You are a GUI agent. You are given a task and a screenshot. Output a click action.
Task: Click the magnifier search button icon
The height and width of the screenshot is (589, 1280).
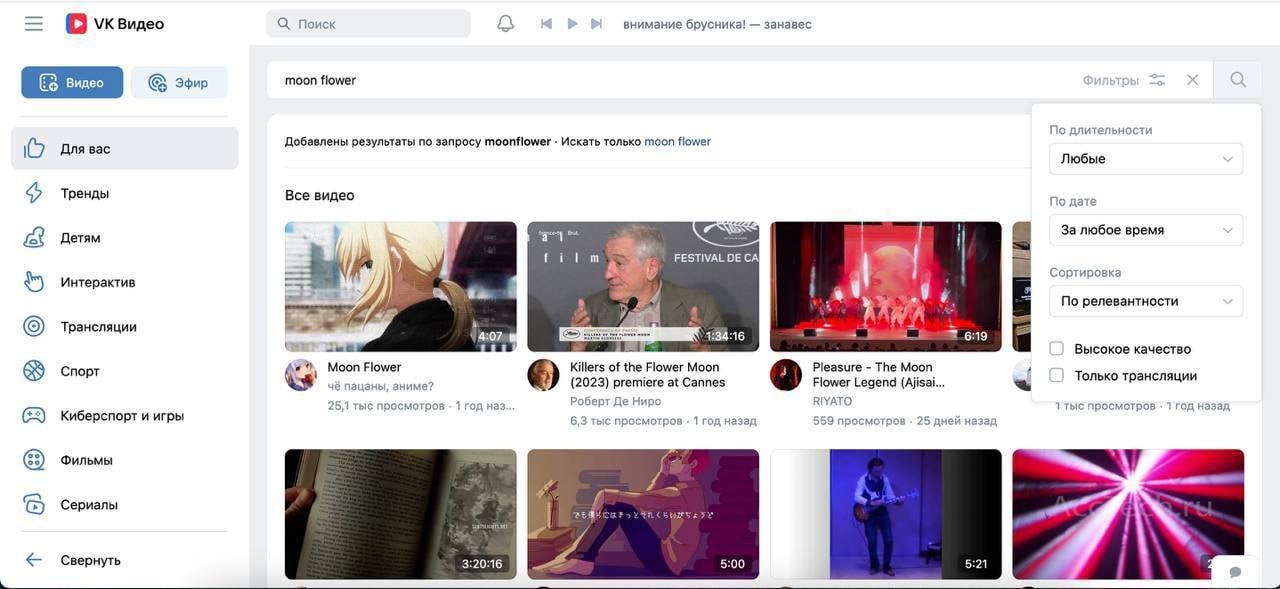1238,80
